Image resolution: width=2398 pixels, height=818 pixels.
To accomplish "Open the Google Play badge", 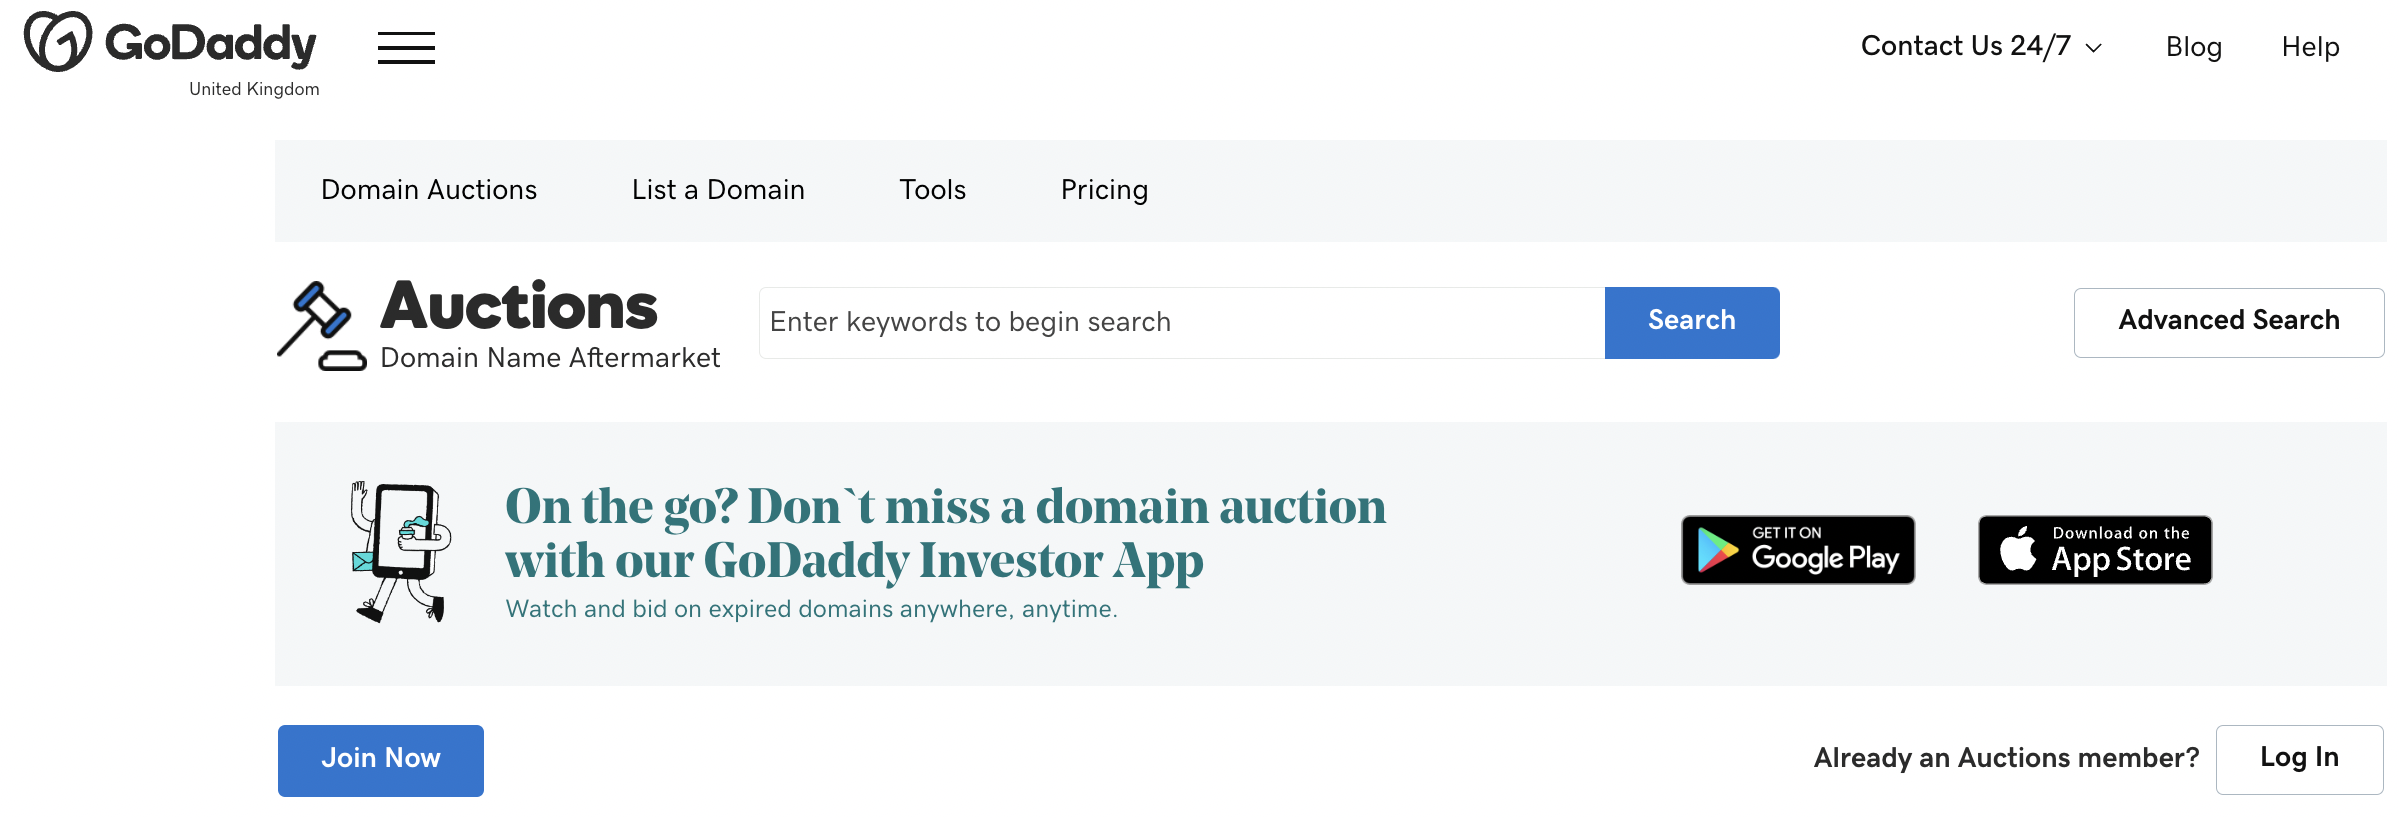I will 1798,550.
